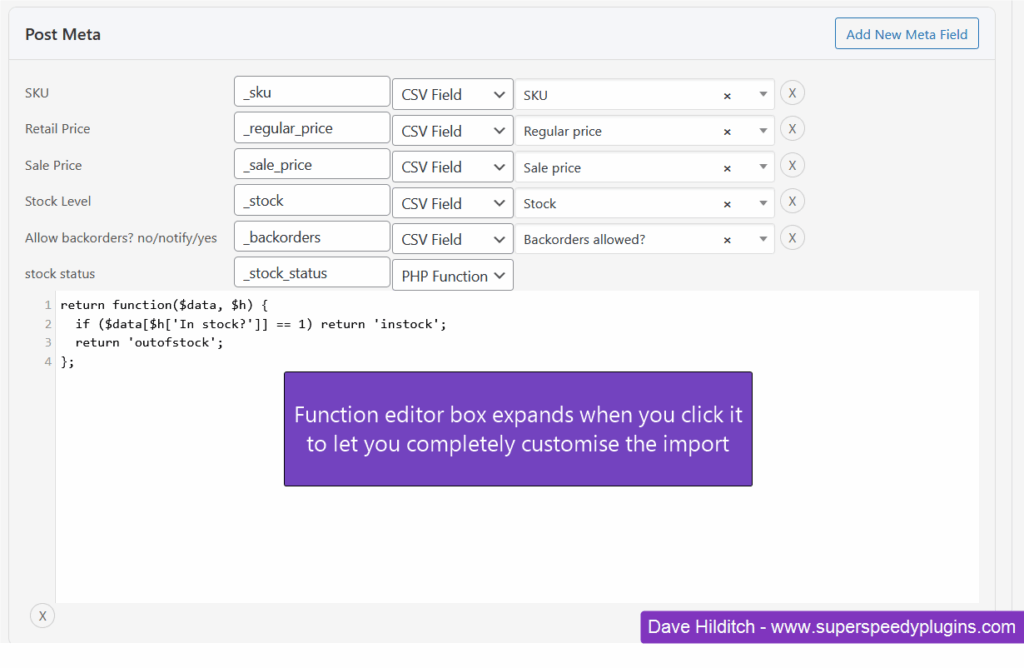Screen dimensions: 1024x668
Task: Expand the Regular price column dropdown arrow
Action: pos(762,132)
